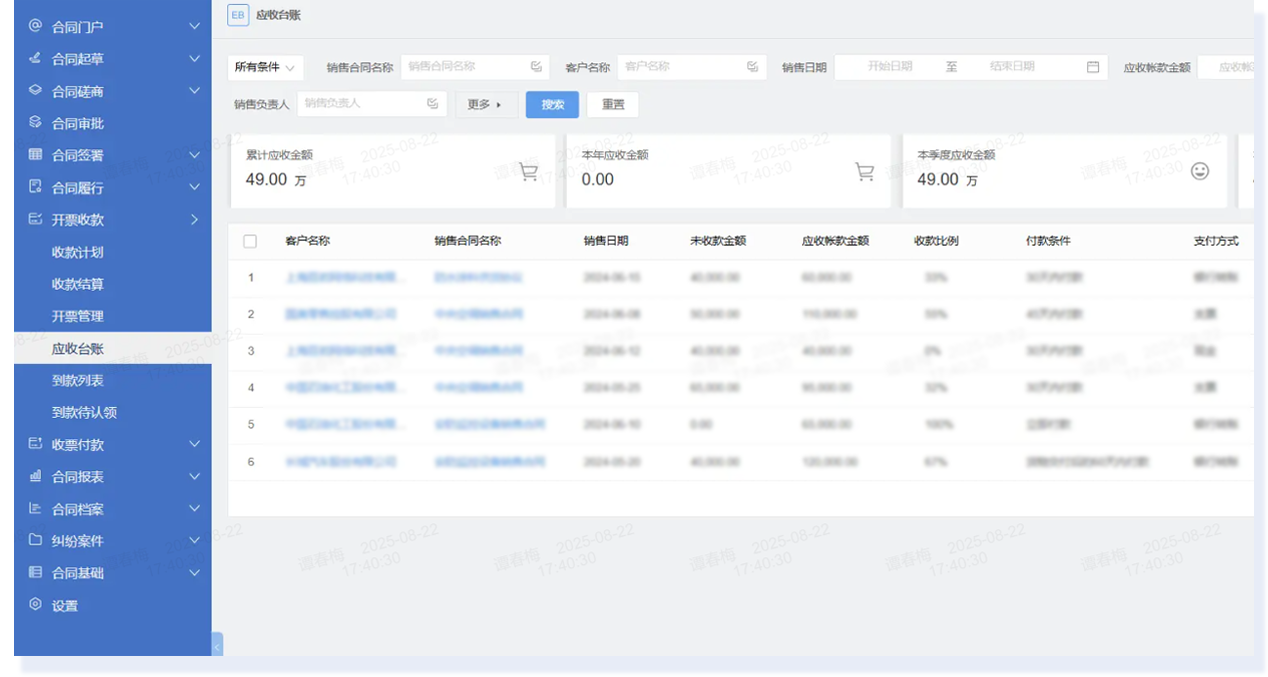Focus the 客户名称 input field
This screenshot has width=1268, height=677.
(x=692, y=67)
